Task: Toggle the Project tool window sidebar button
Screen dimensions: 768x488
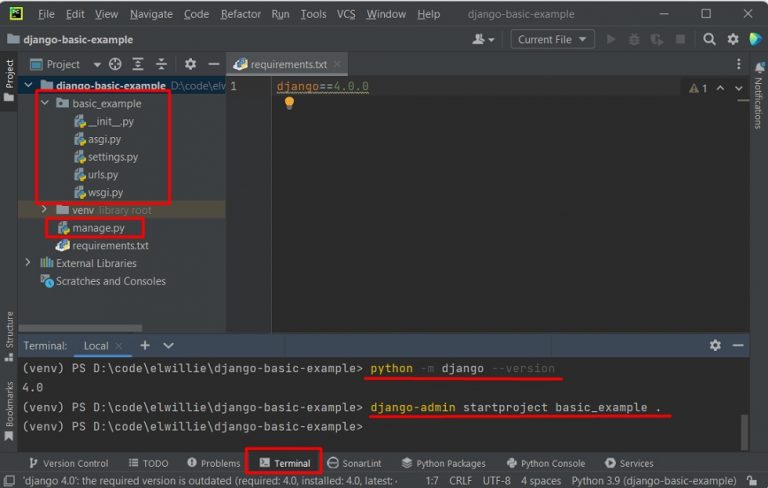Action: (9, 82)
